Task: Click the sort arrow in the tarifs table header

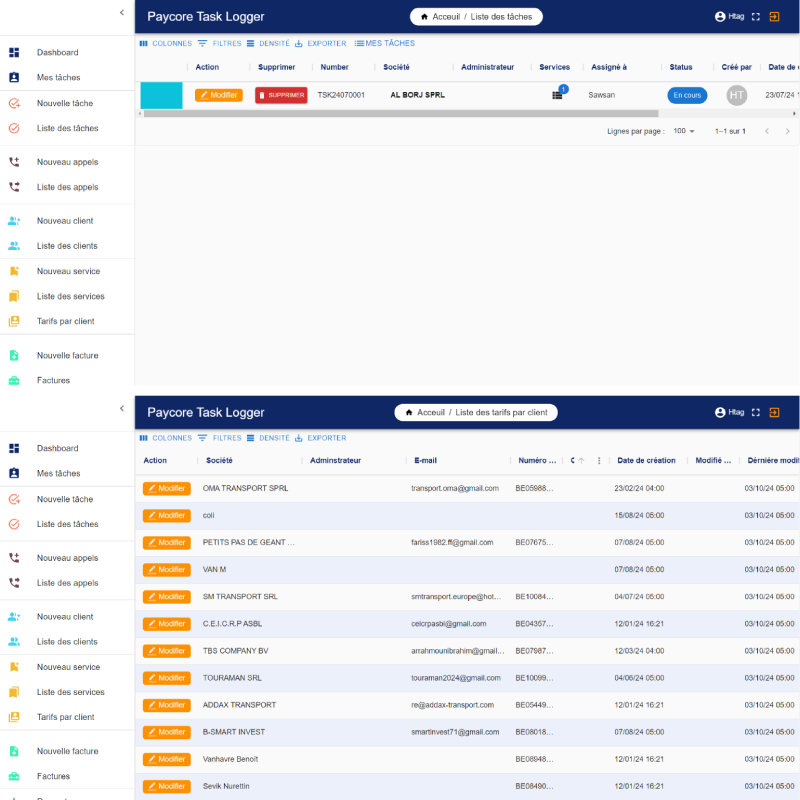Action: point(582,461)
